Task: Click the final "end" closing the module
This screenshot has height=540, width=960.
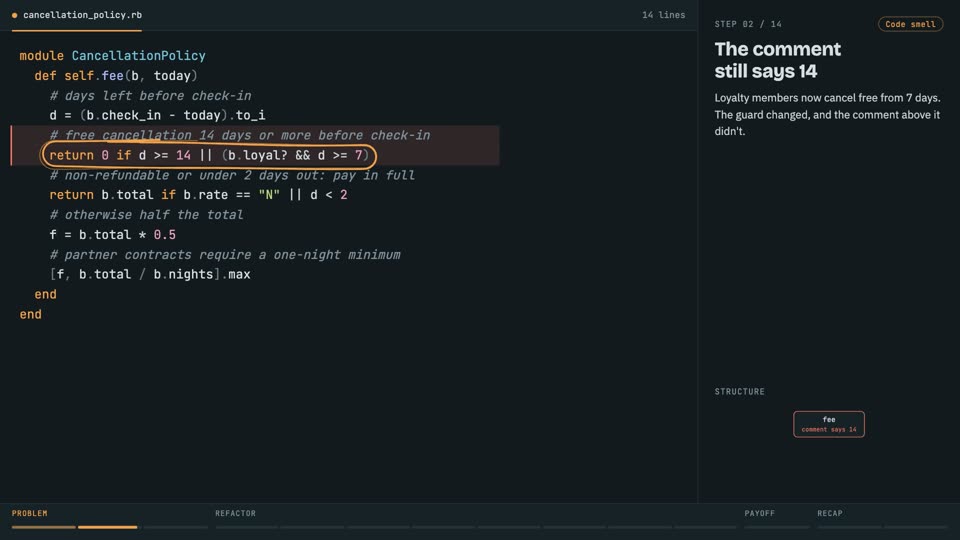Action: pos(31,315)
